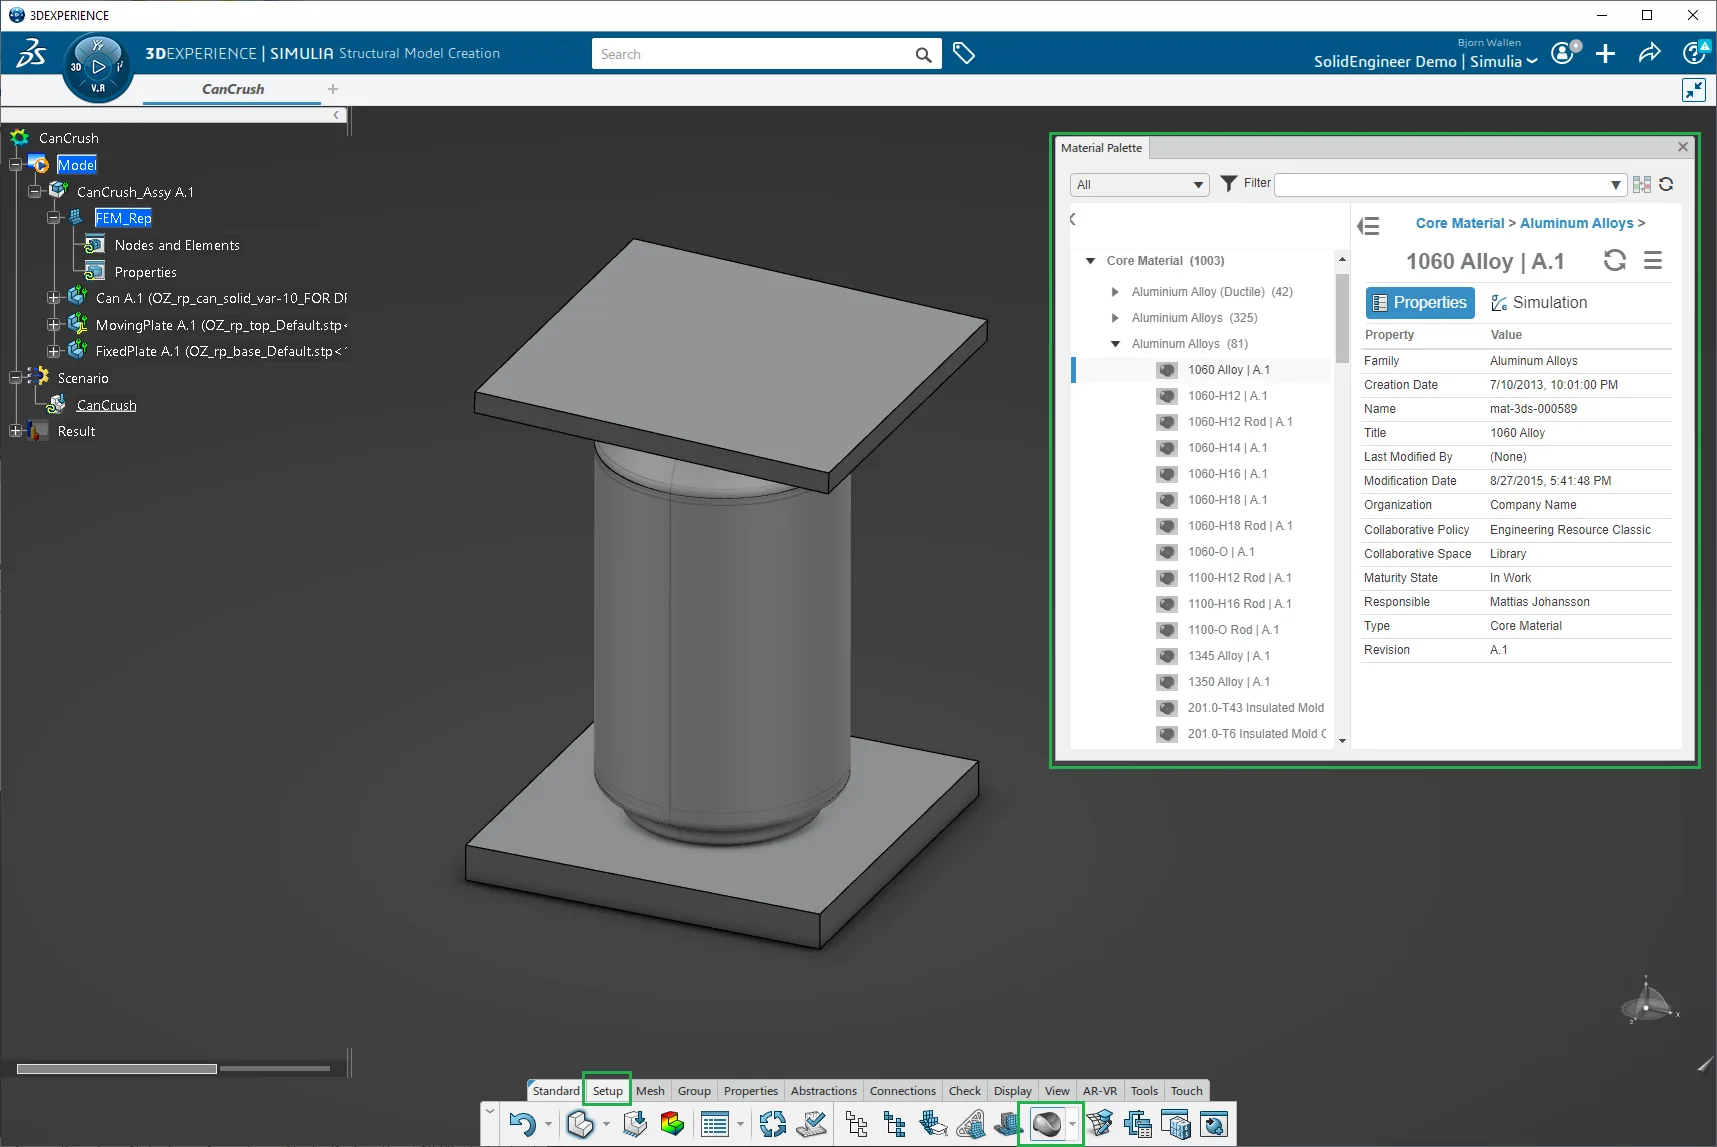The image size is (1717, 1147).
Task: Click the last action bar icon with plus sphere
Action: click(1214, 1124)
